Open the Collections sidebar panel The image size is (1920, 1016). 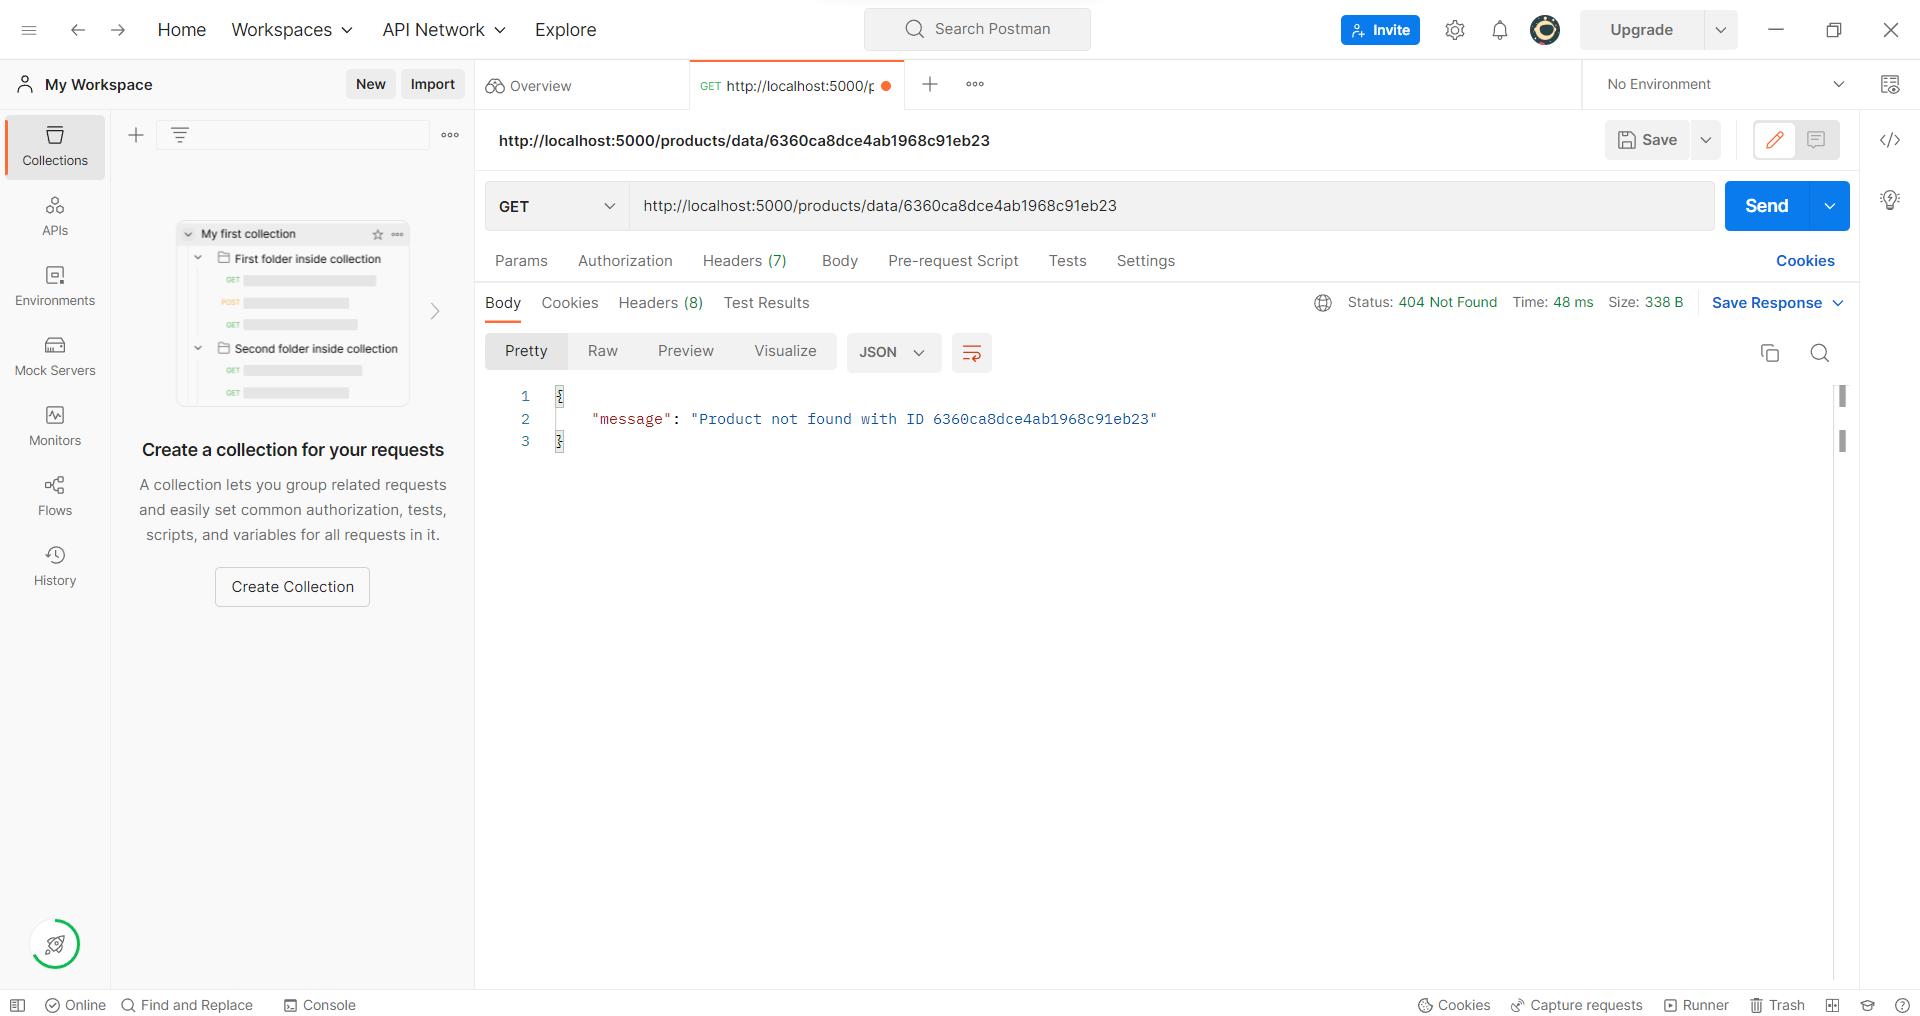point(55,146)
